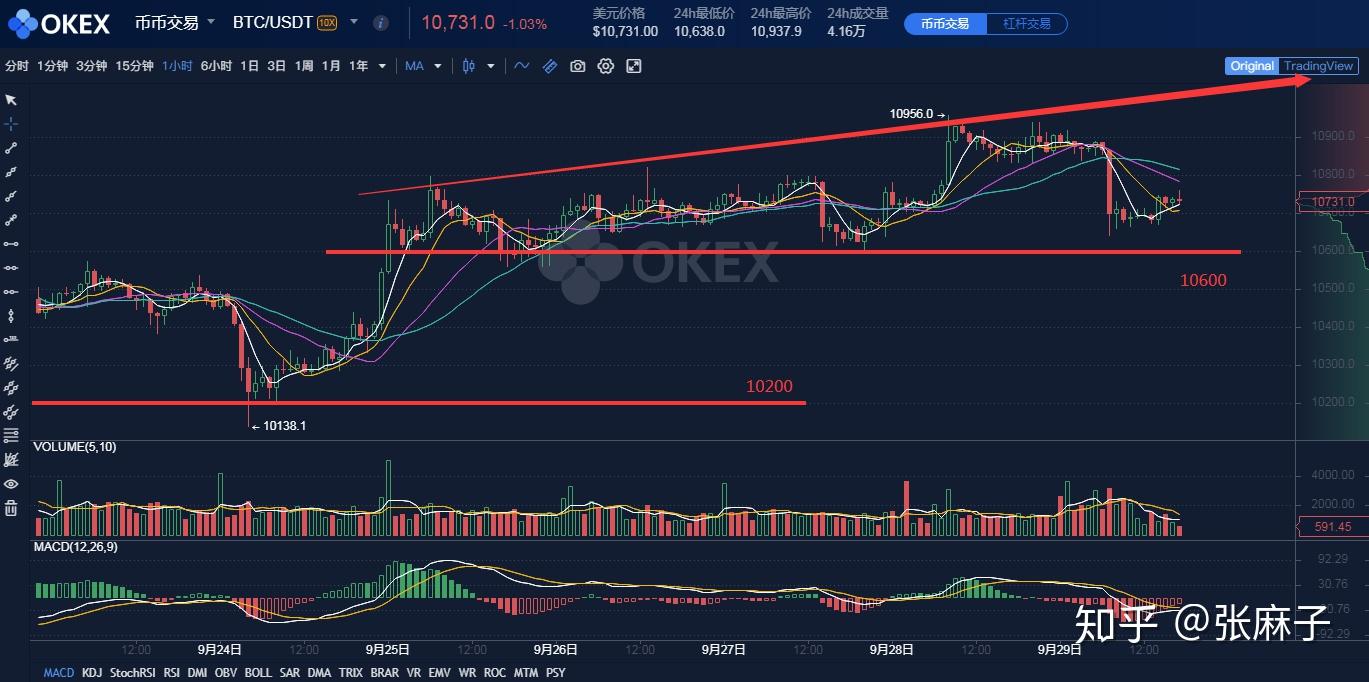
Task: Click the 24h low value 10,638.0
Action: tap(700, 31)
